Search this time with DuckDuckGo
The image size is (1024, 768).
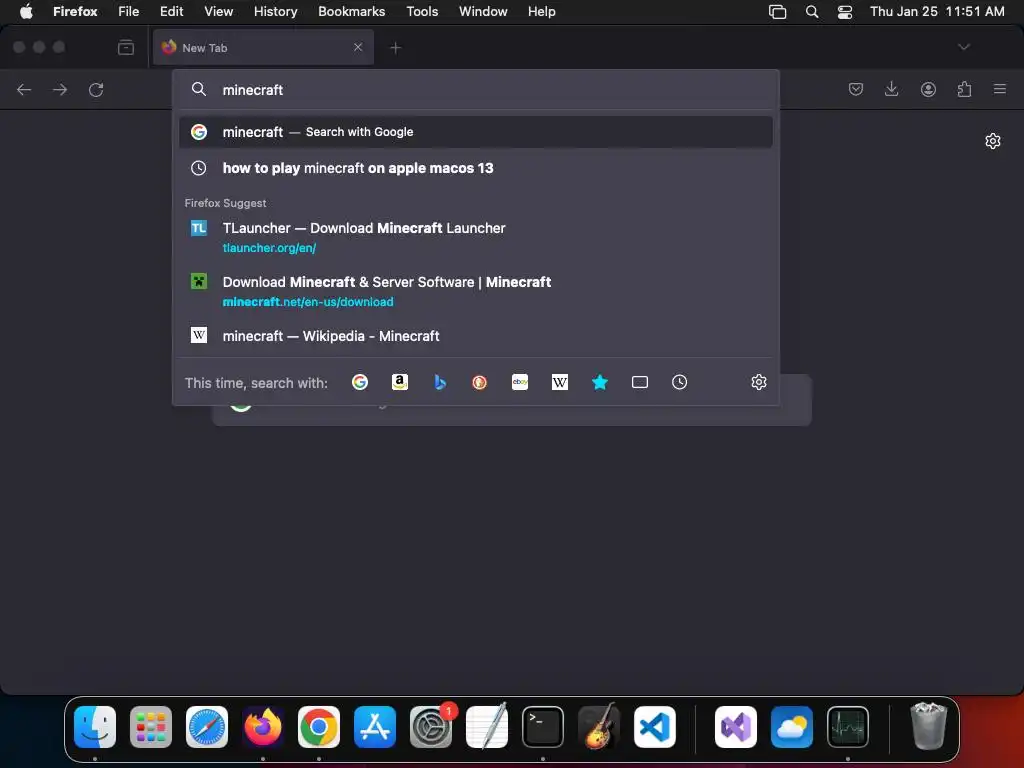tap(479, 382)
